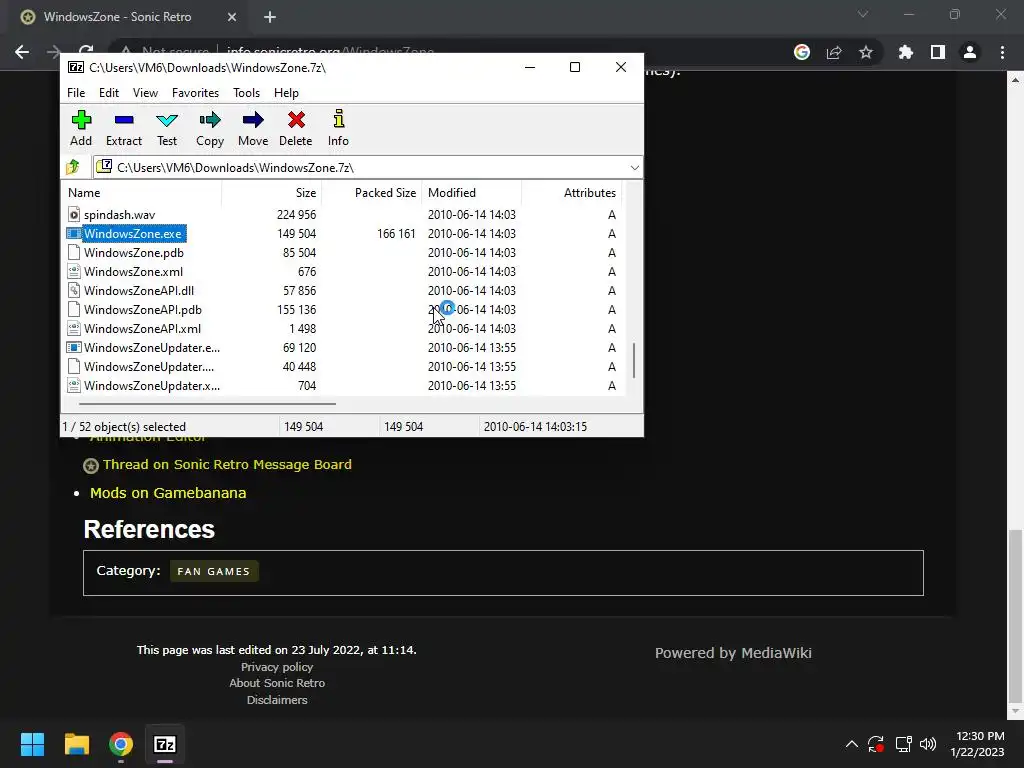Click the 7-Zip vertical scrollbar thumb
Image resolution: width=1024 pixels, height=768 pixels.
634,360
